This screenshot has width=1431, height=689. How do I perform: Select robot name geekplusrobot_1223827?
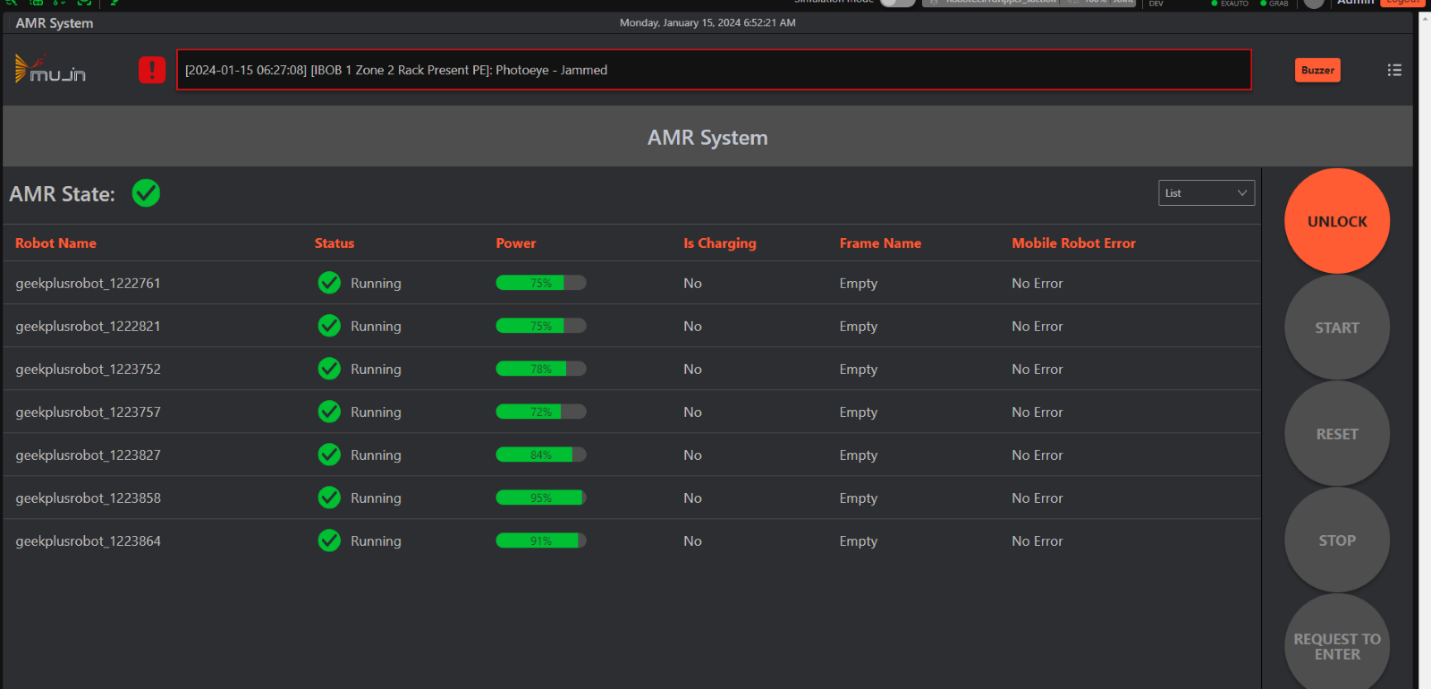pos(88,455)
